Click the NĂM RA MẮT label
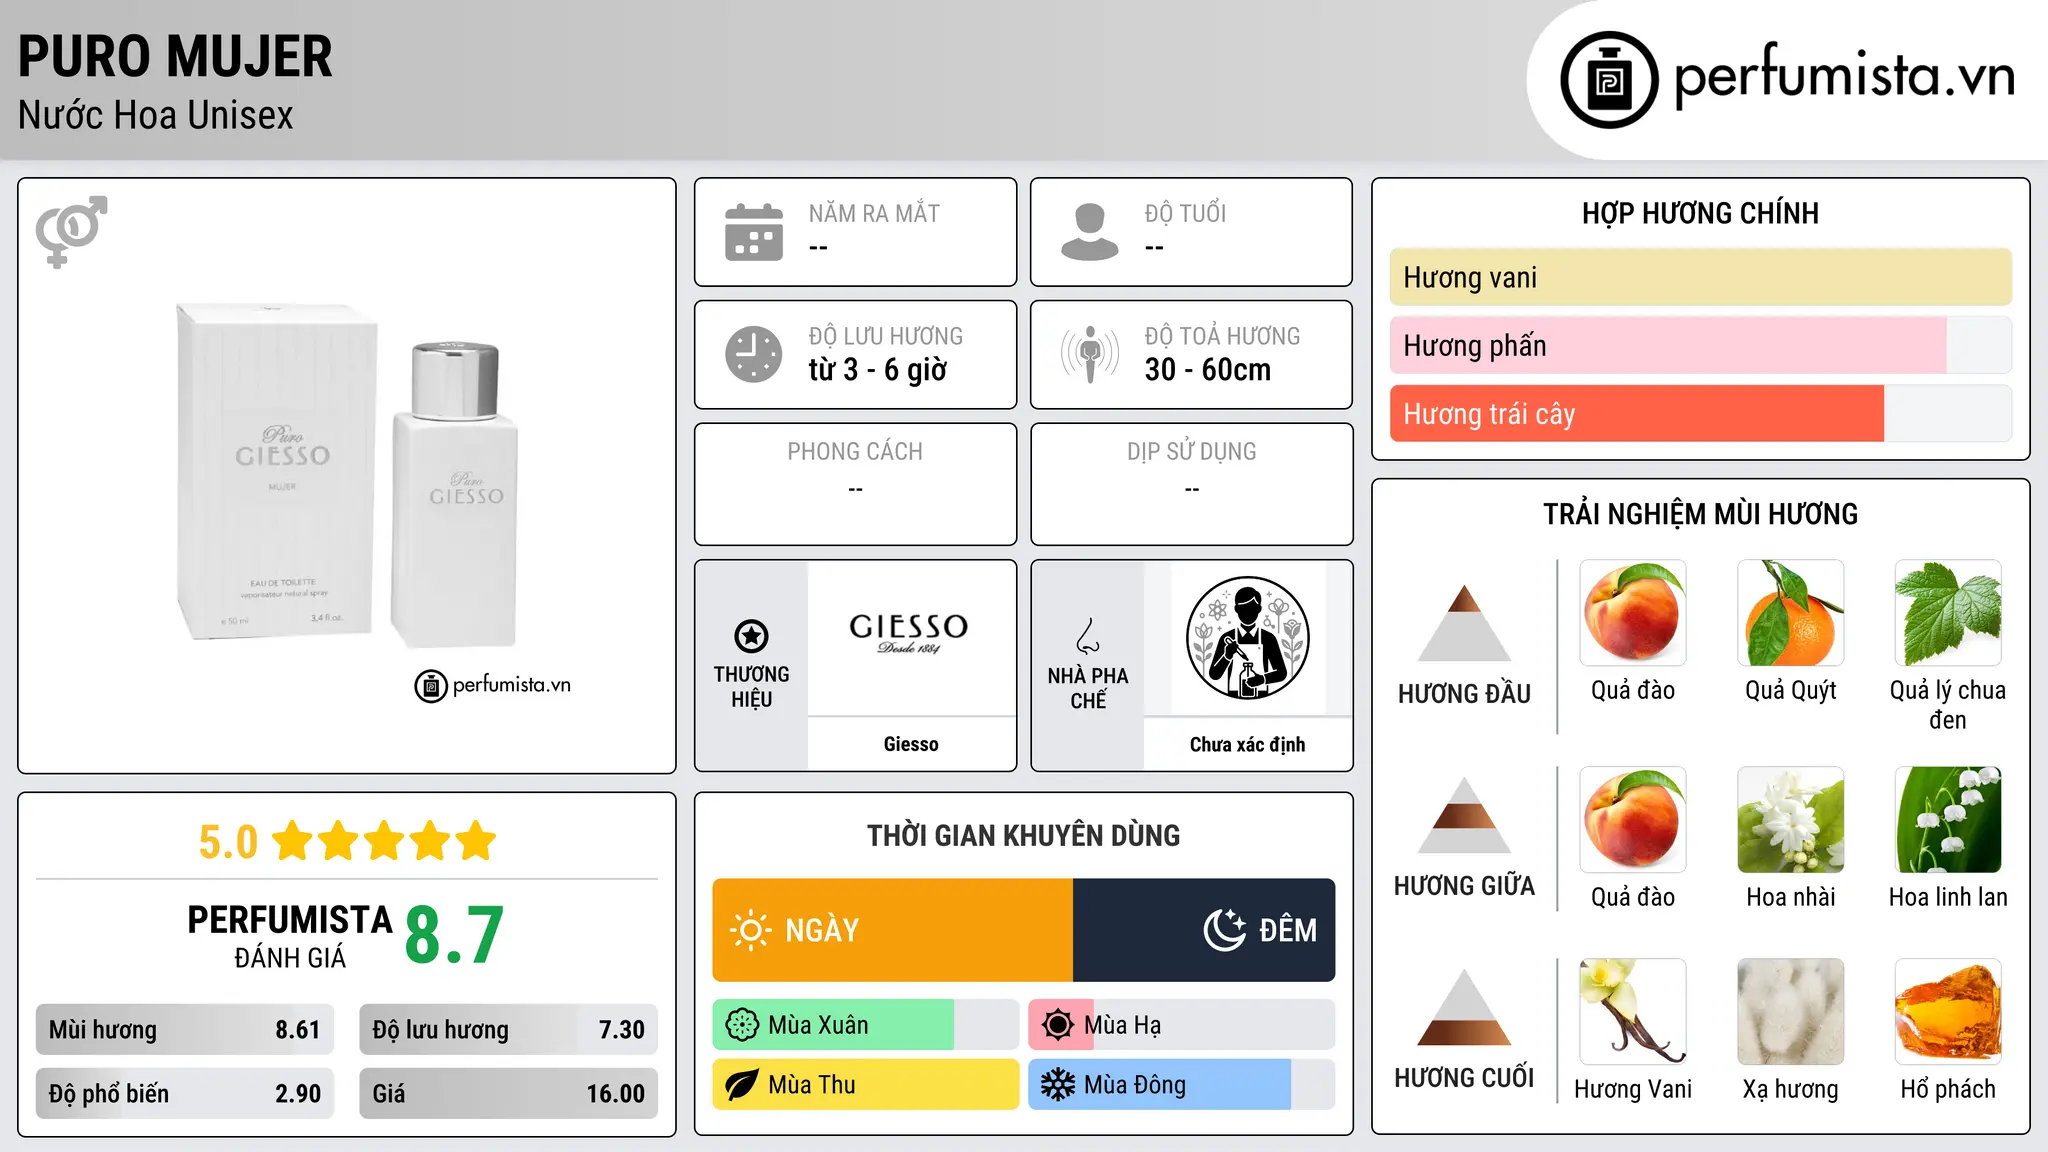Screen dimensions: 2048x1152 click(874, 213)
